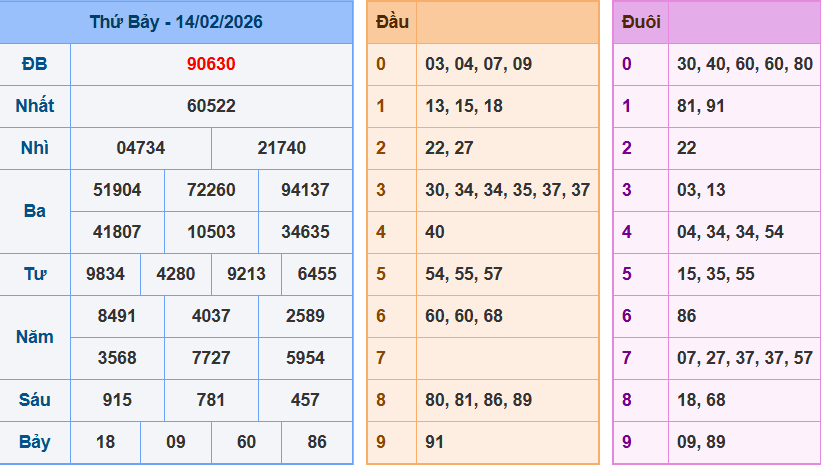
Task: Select the red special prize number 90630
Action: [211, 64]
